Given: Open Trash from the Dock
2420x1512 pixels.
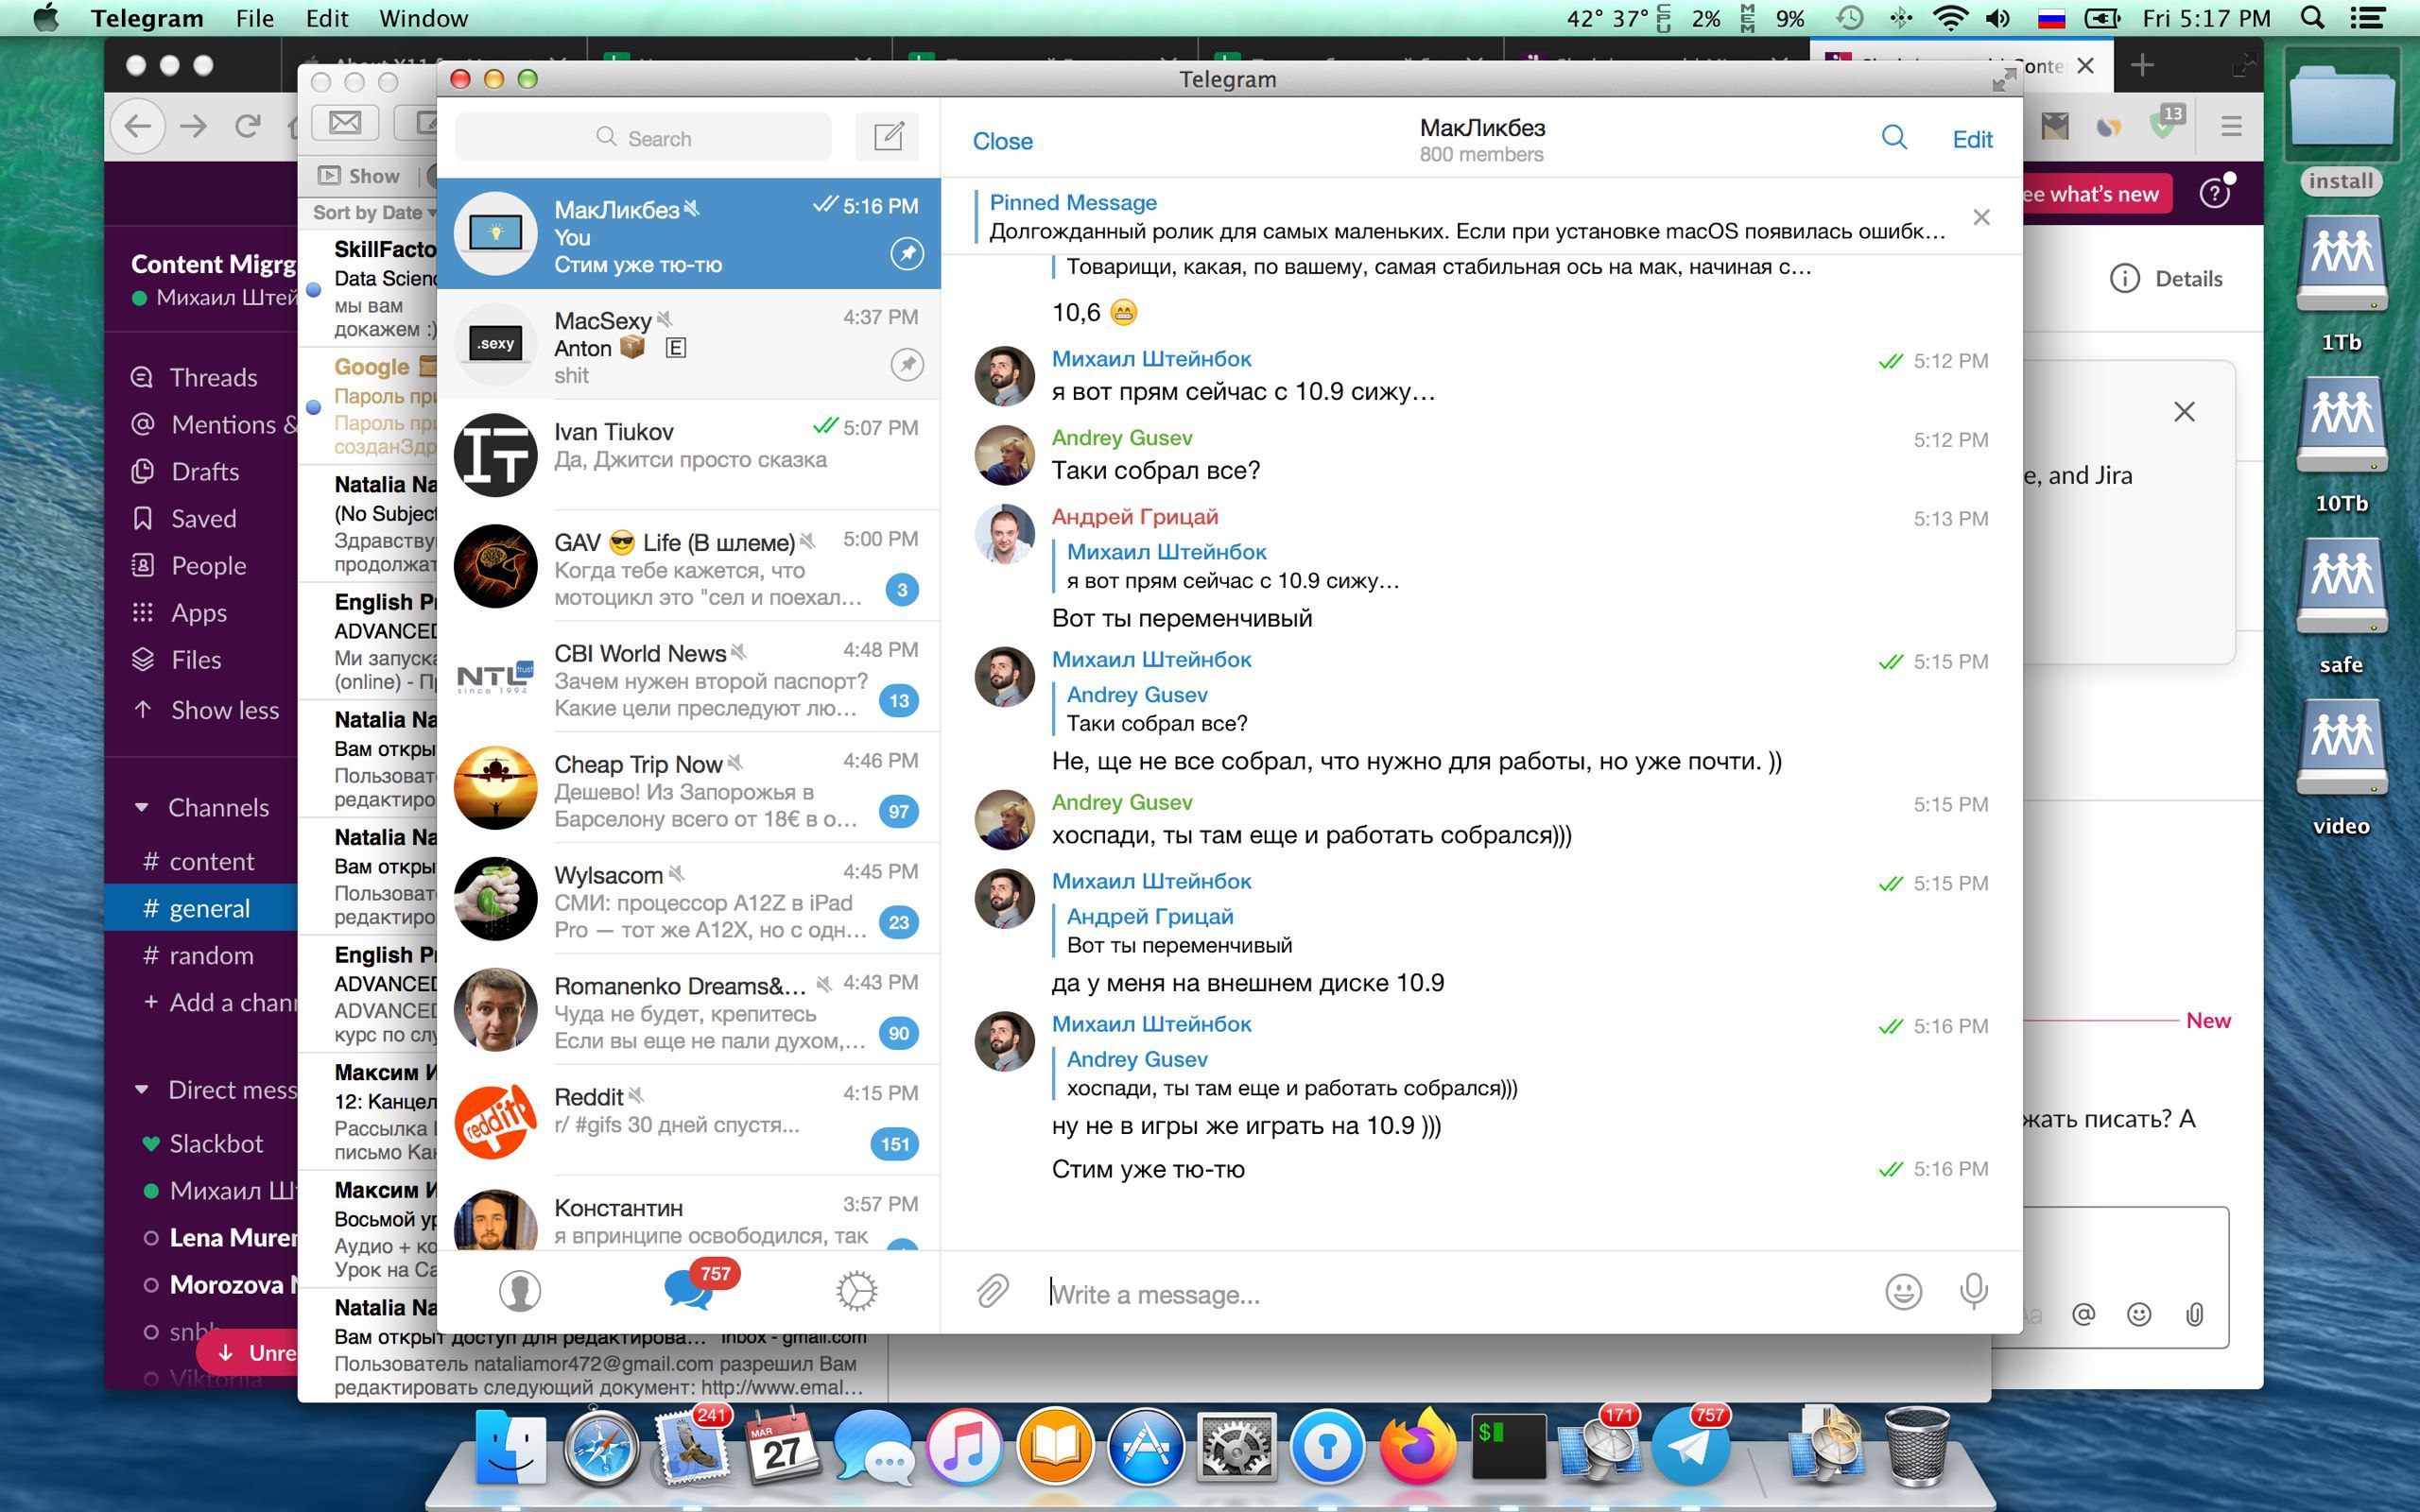Looking at the screenshot, I should tap(1916, 1446).
